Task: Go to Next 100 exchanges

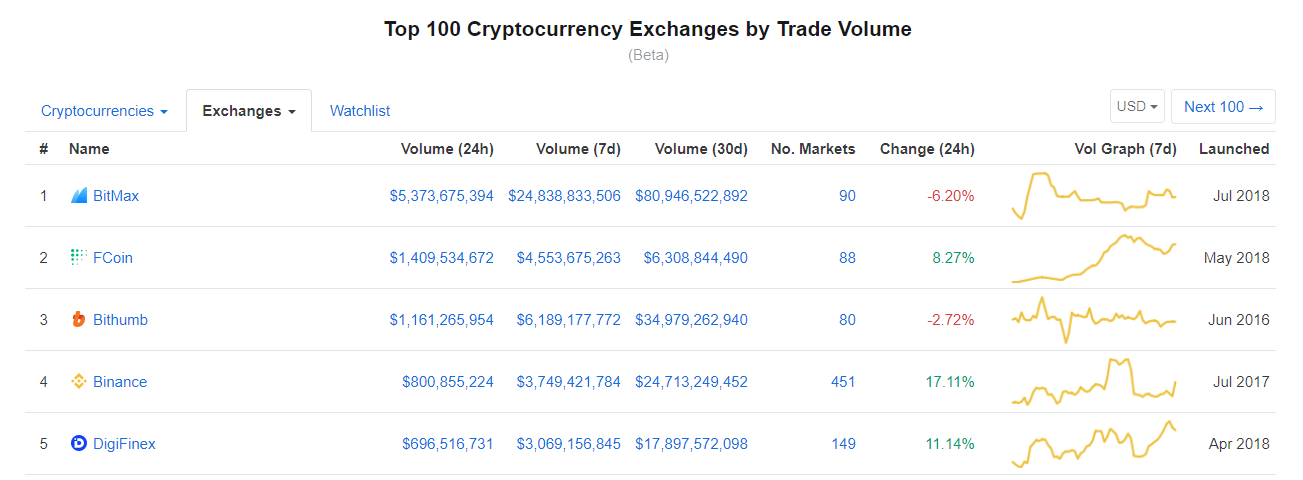Action: tap(1223, 107)
